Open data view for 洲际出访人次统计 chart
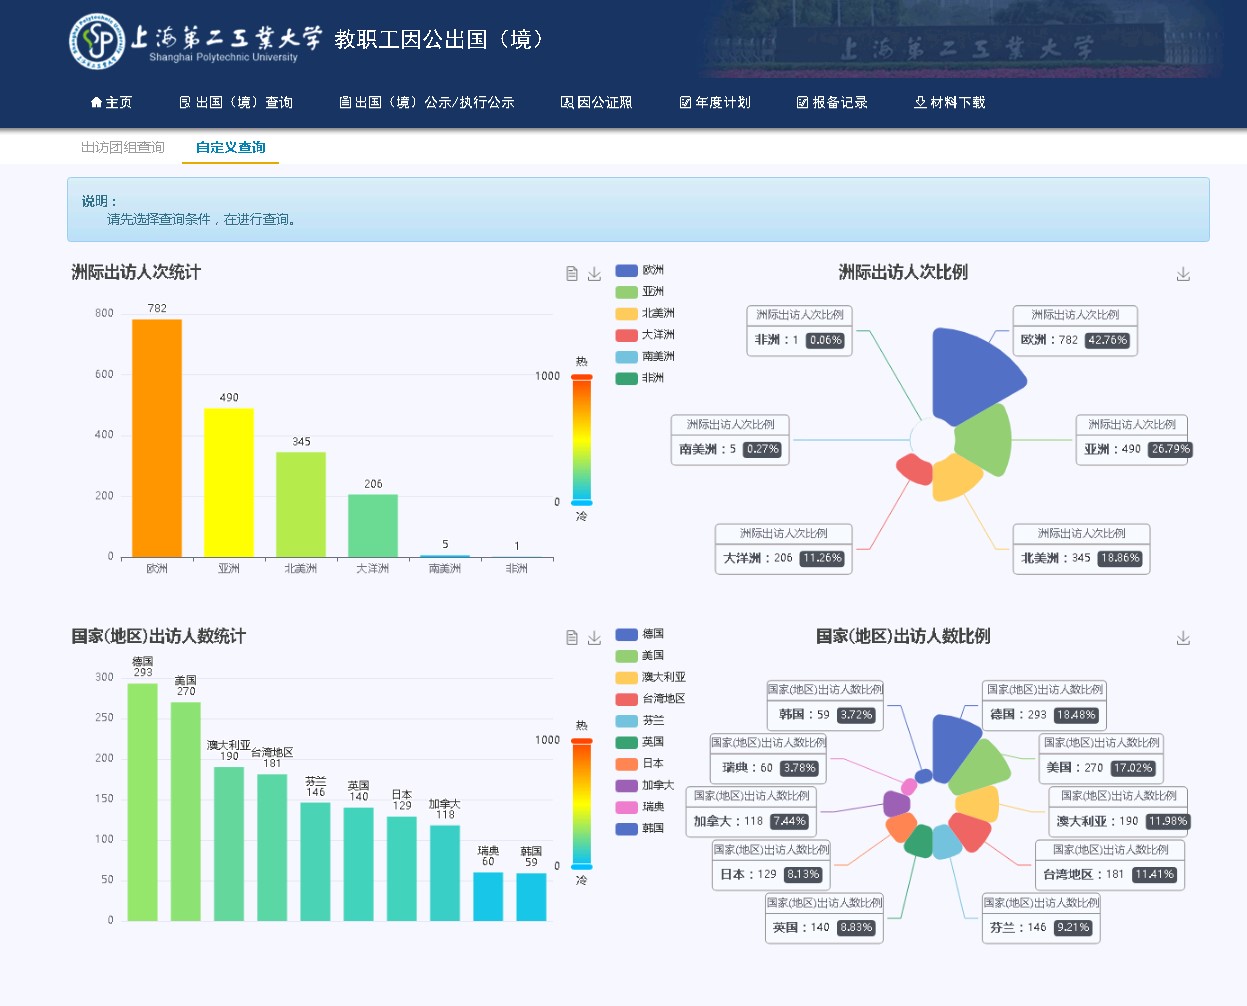The width and height of the screenshot is (1247, 1006). click(x=572, y=274)
